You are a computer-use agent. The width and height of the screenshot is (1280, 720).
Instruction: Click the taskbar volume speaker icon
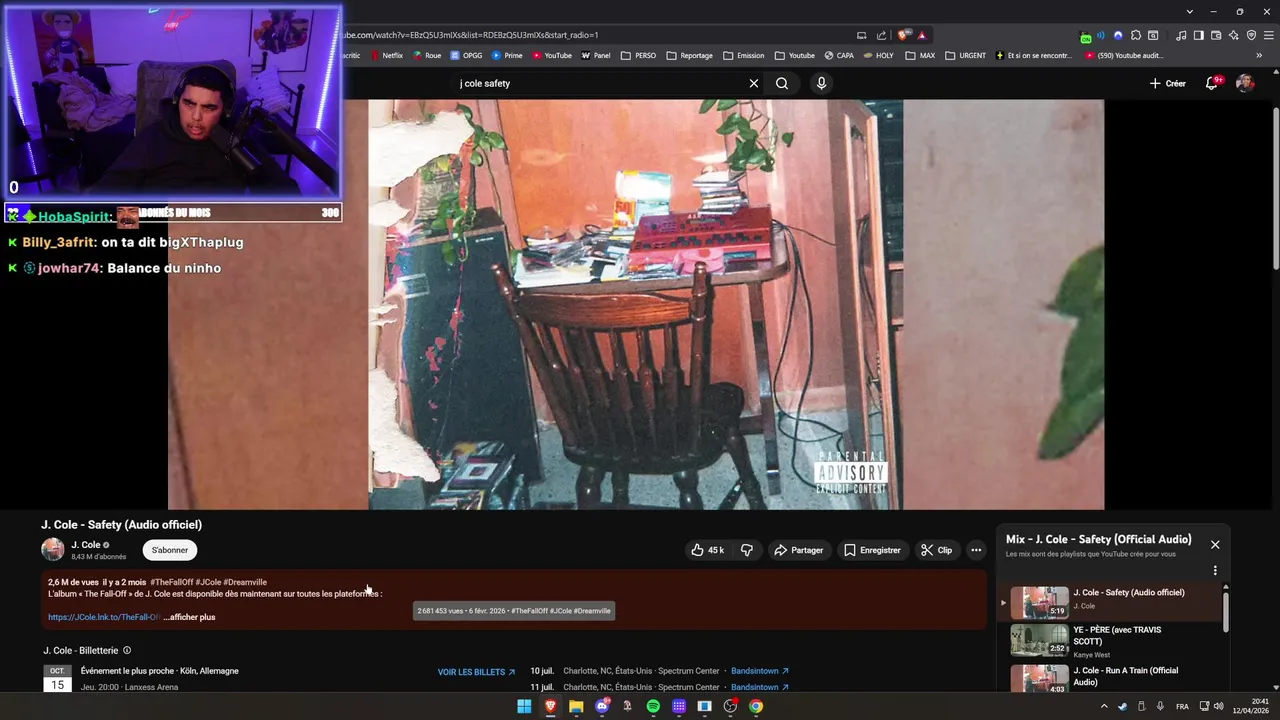[x=1218, y=706]
